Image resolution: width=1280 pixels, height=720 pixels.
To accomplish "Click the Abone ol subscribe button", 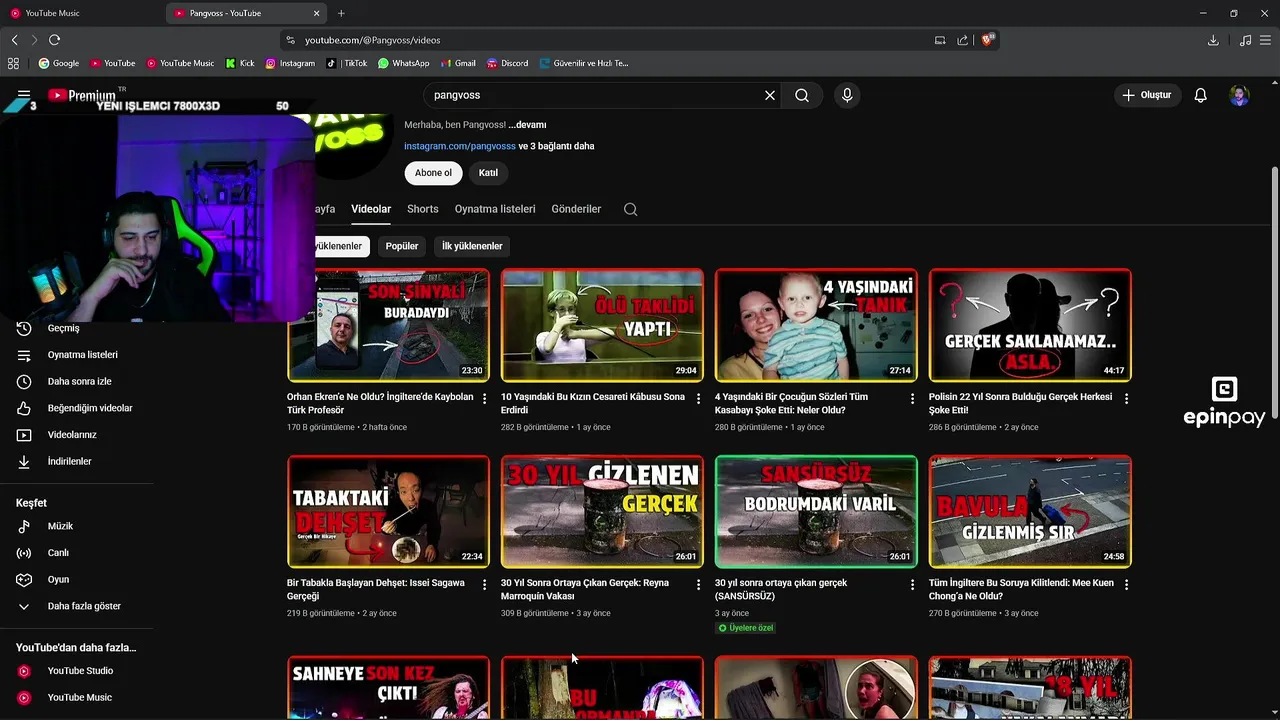I will (x=433, y=173).
